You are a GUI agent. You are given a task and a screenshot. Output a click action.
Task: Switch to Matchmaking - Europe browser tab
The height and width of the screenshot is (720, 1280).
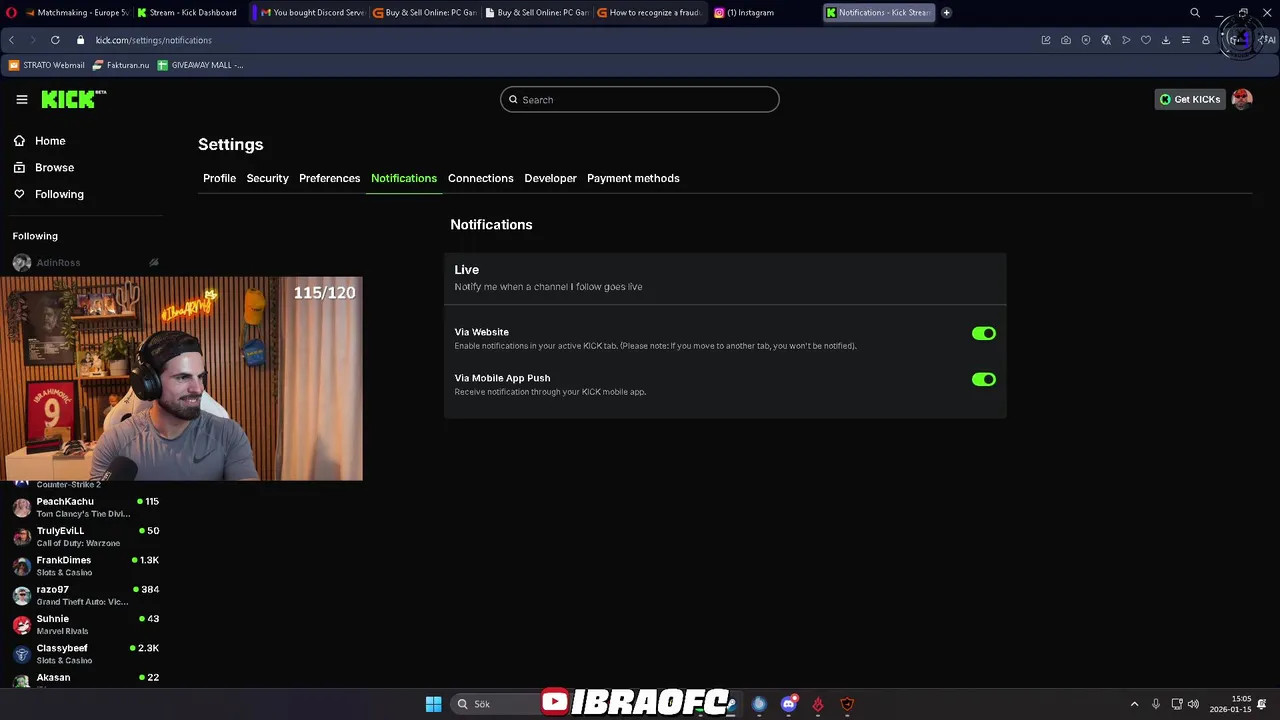[77, 13]
